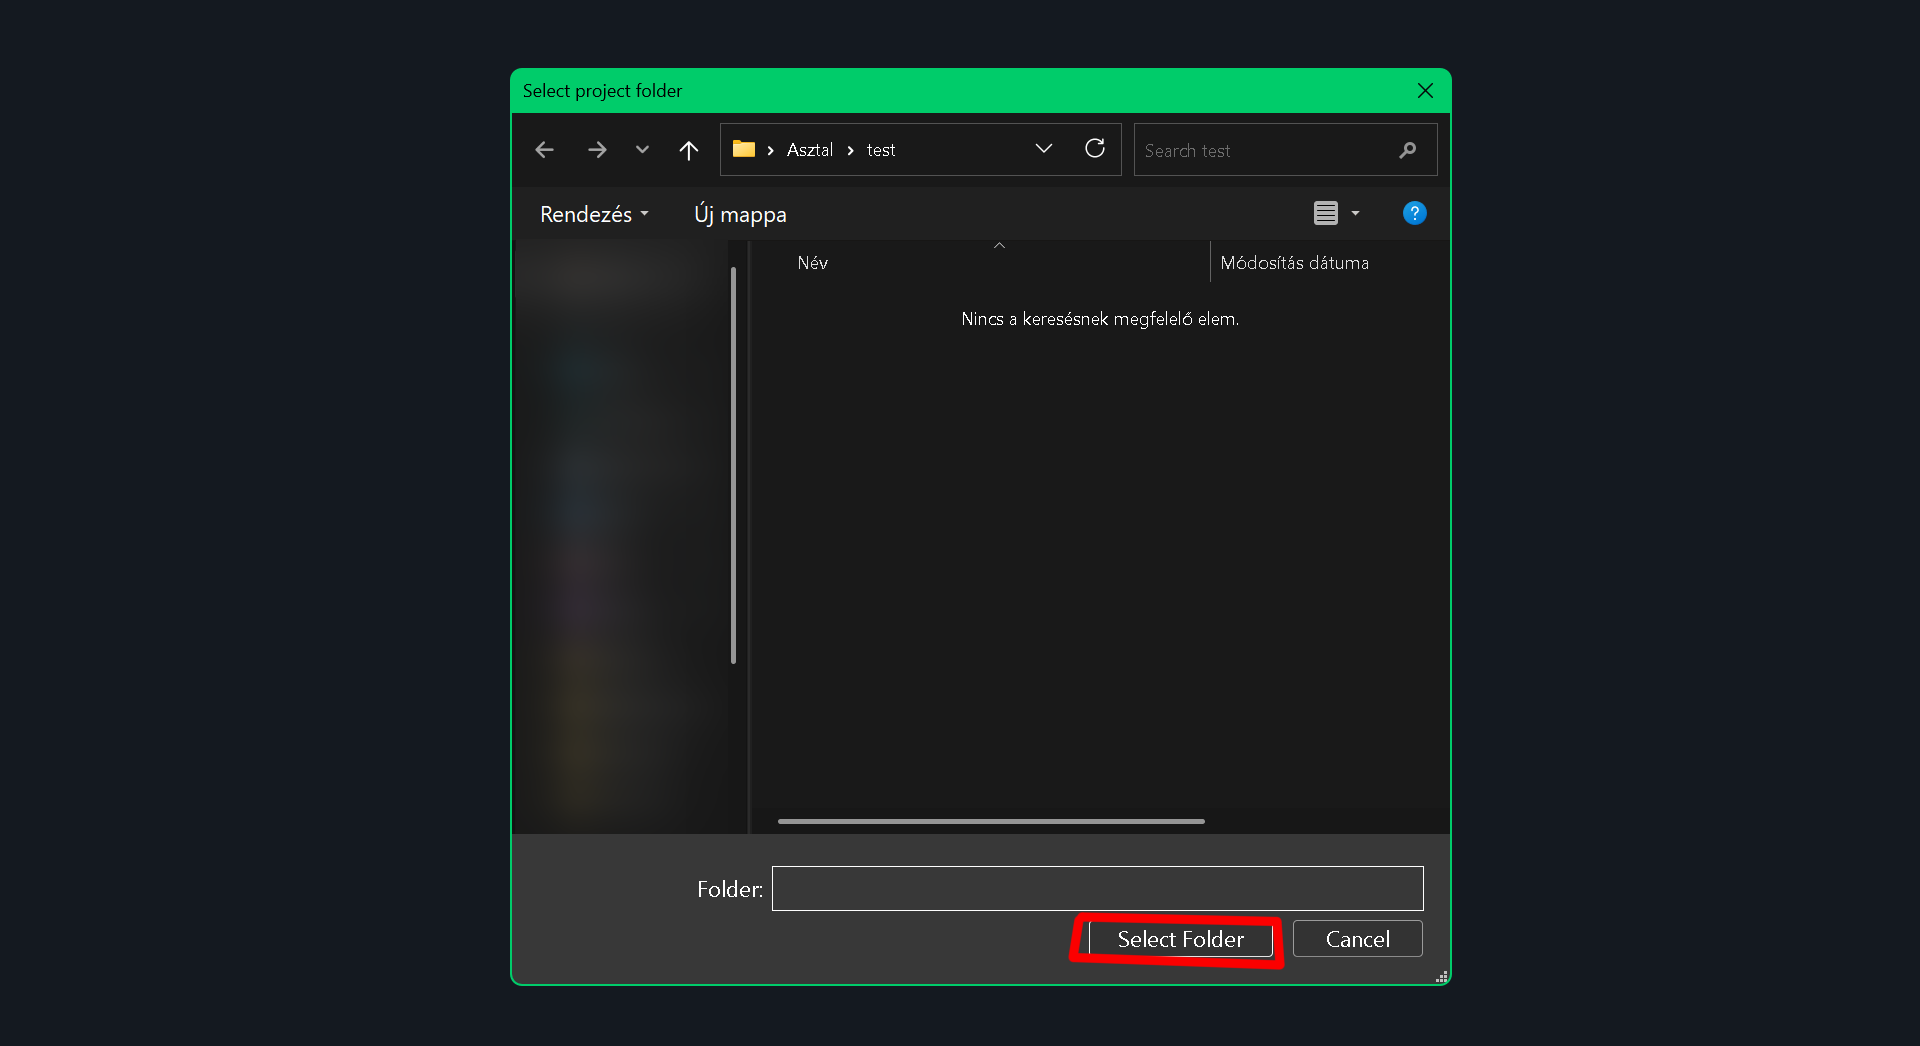Screen dimensions: 1920x1046
Task: Change view with the view layout icon
Action: 1325,213
